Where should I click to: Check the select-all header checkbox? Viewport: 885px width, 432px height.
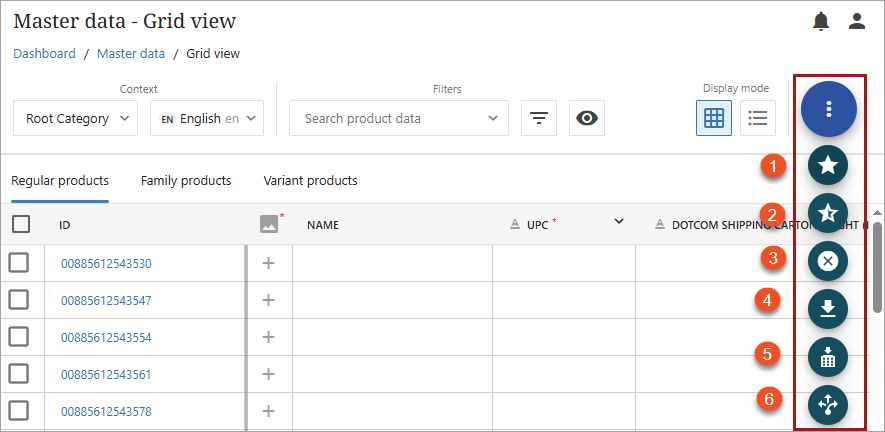point(21,225)
